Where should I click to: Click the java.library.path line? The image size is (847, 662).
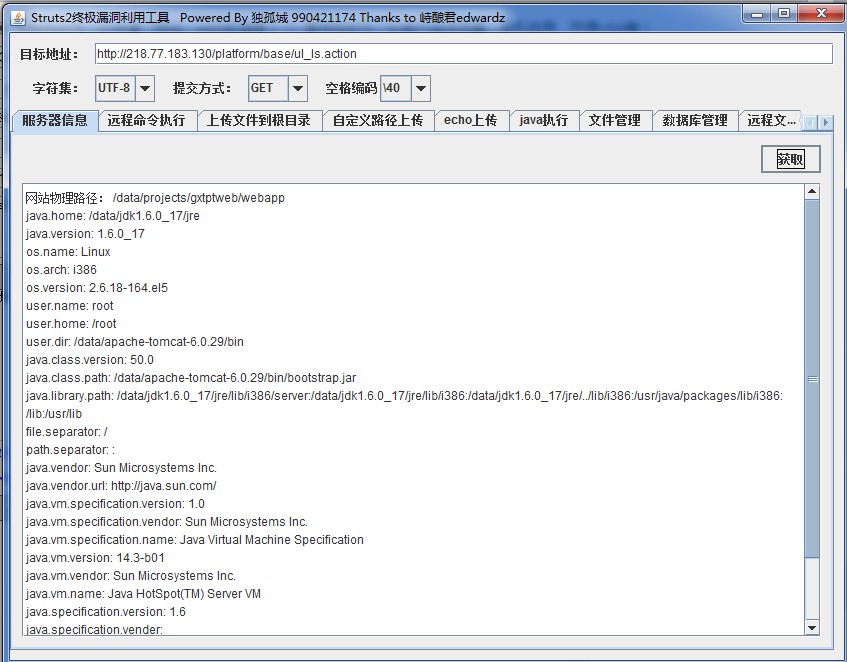click(404, 404)
